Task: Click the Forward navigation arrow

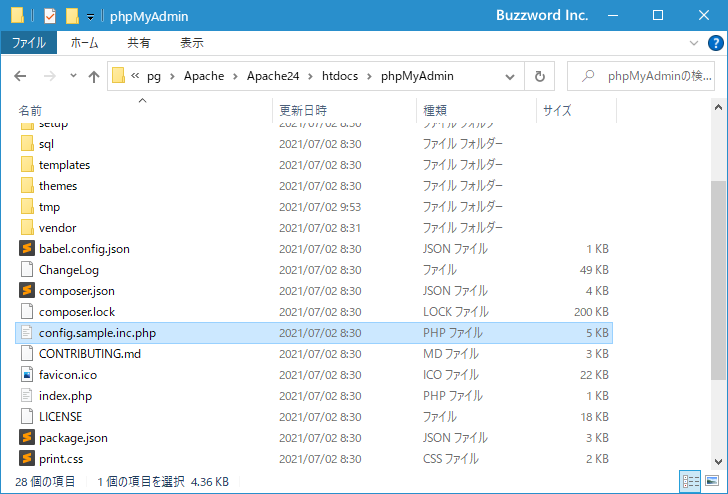Action: point(49,76)
